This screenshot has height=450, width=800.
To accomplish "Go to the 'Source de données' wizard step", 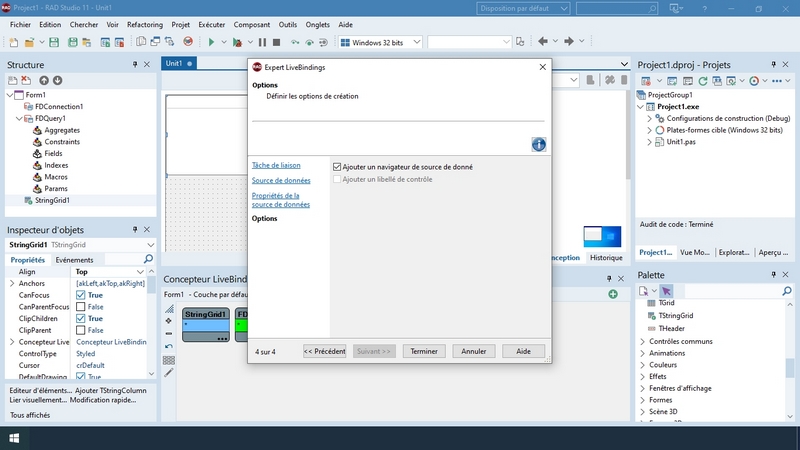I will (x=280, y=180).
